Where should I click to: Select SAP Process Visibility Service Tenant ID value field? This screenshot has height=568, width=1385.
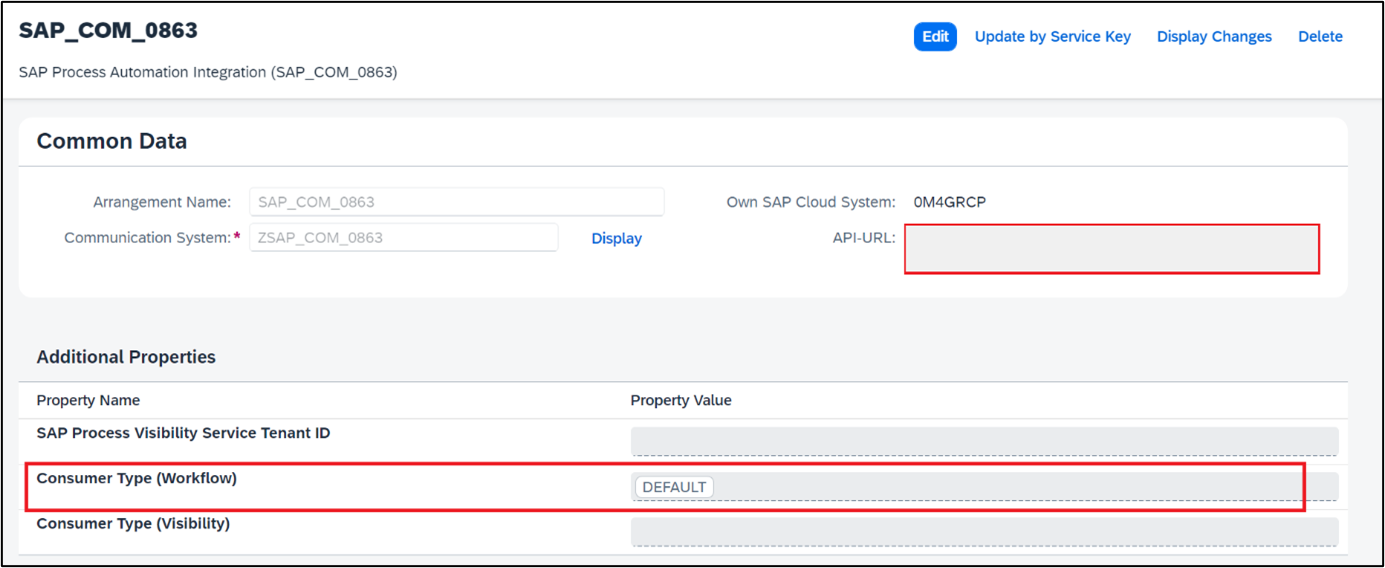[984, 442]
